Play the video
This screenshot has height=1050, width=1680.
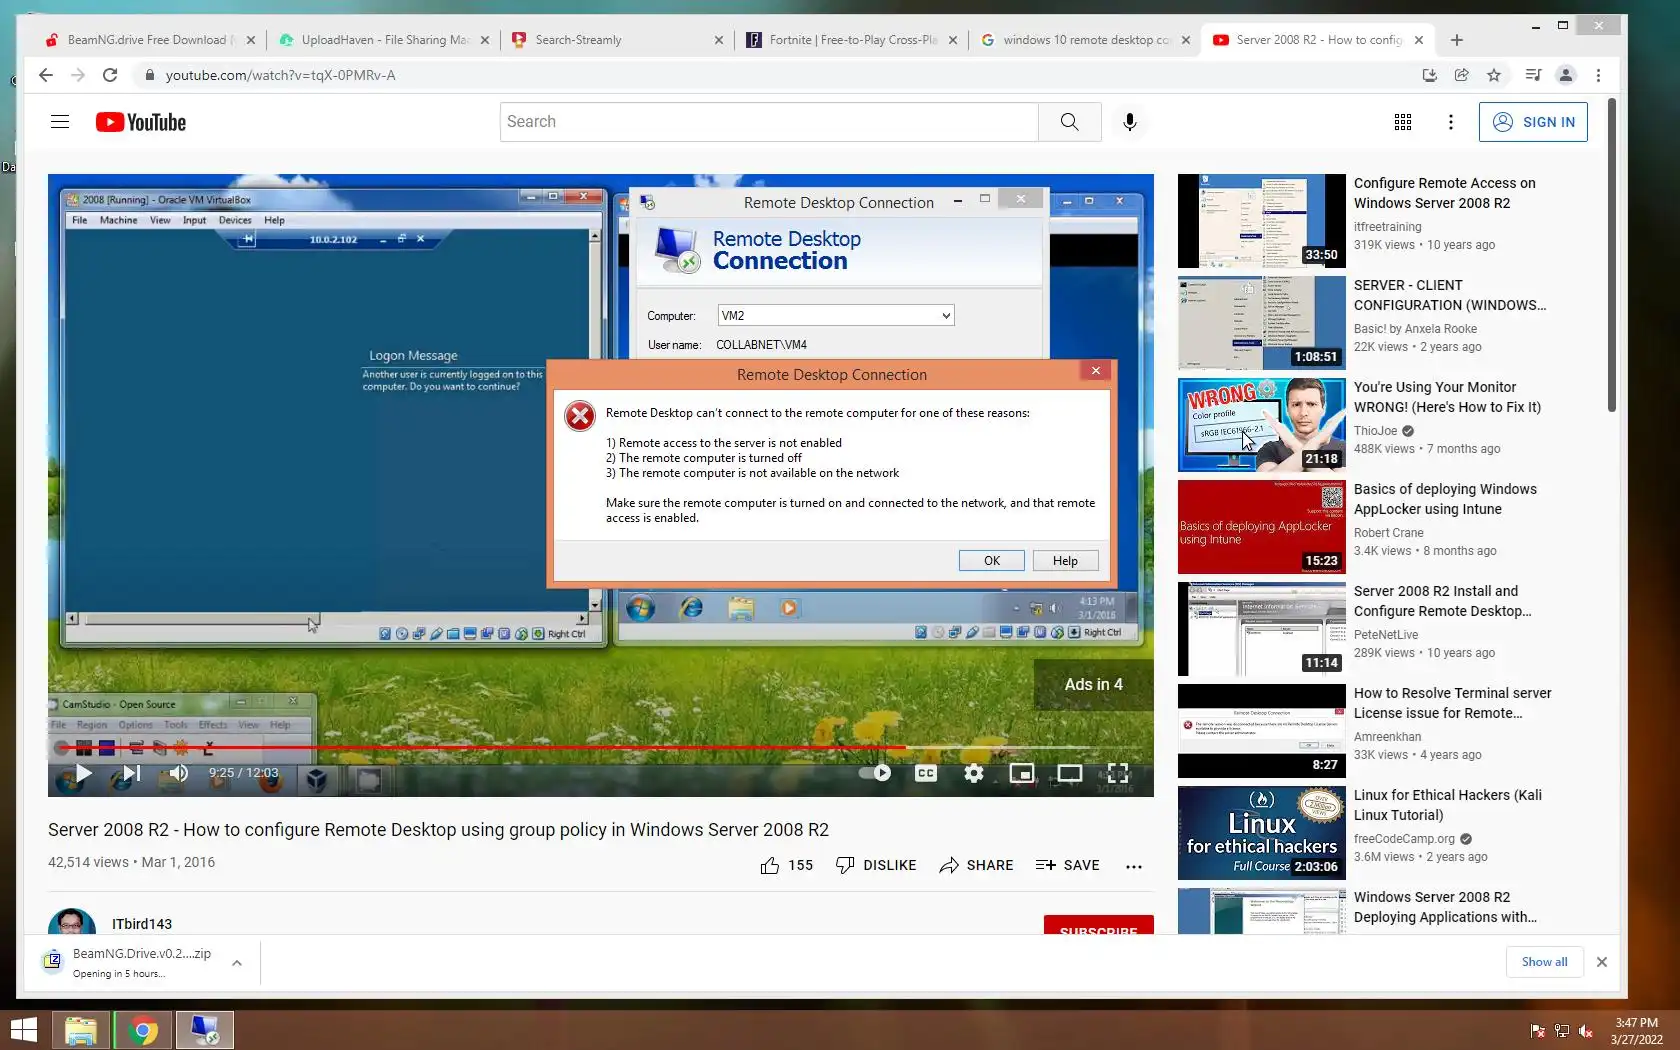pos(83,773)
